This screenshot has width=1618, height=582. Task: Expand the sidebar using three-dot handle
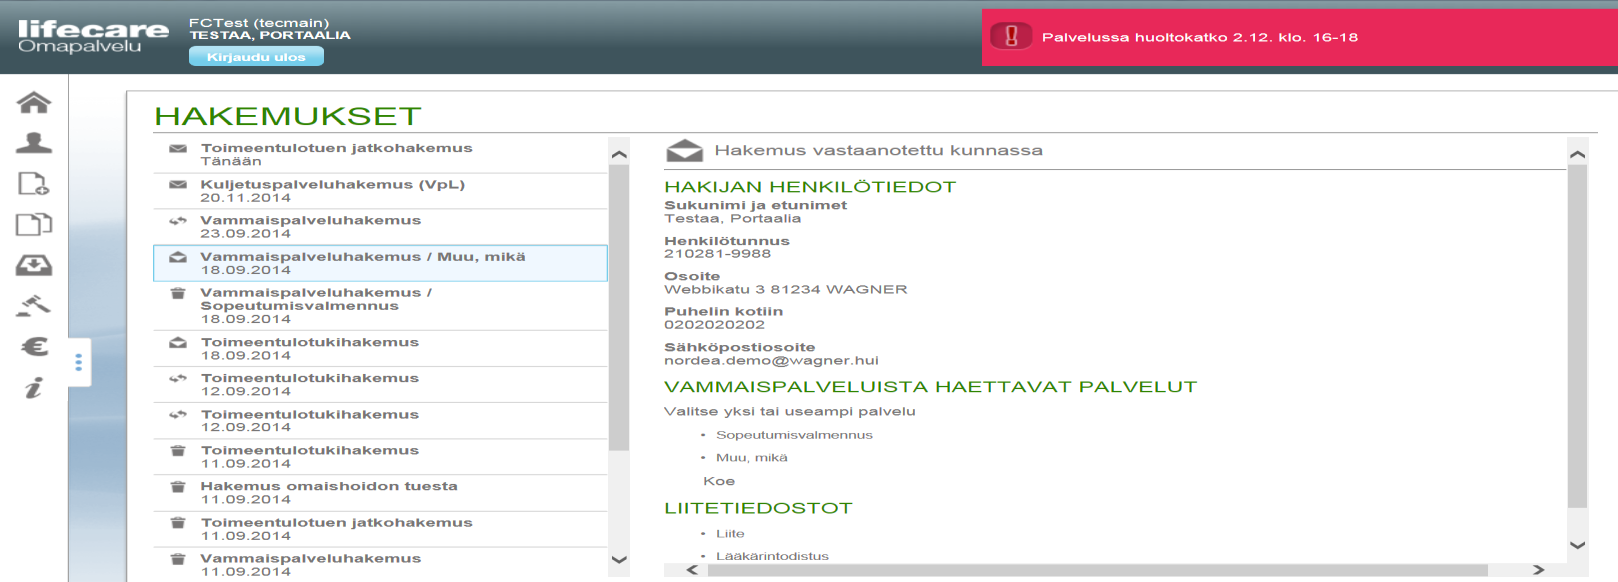(79, 362)
